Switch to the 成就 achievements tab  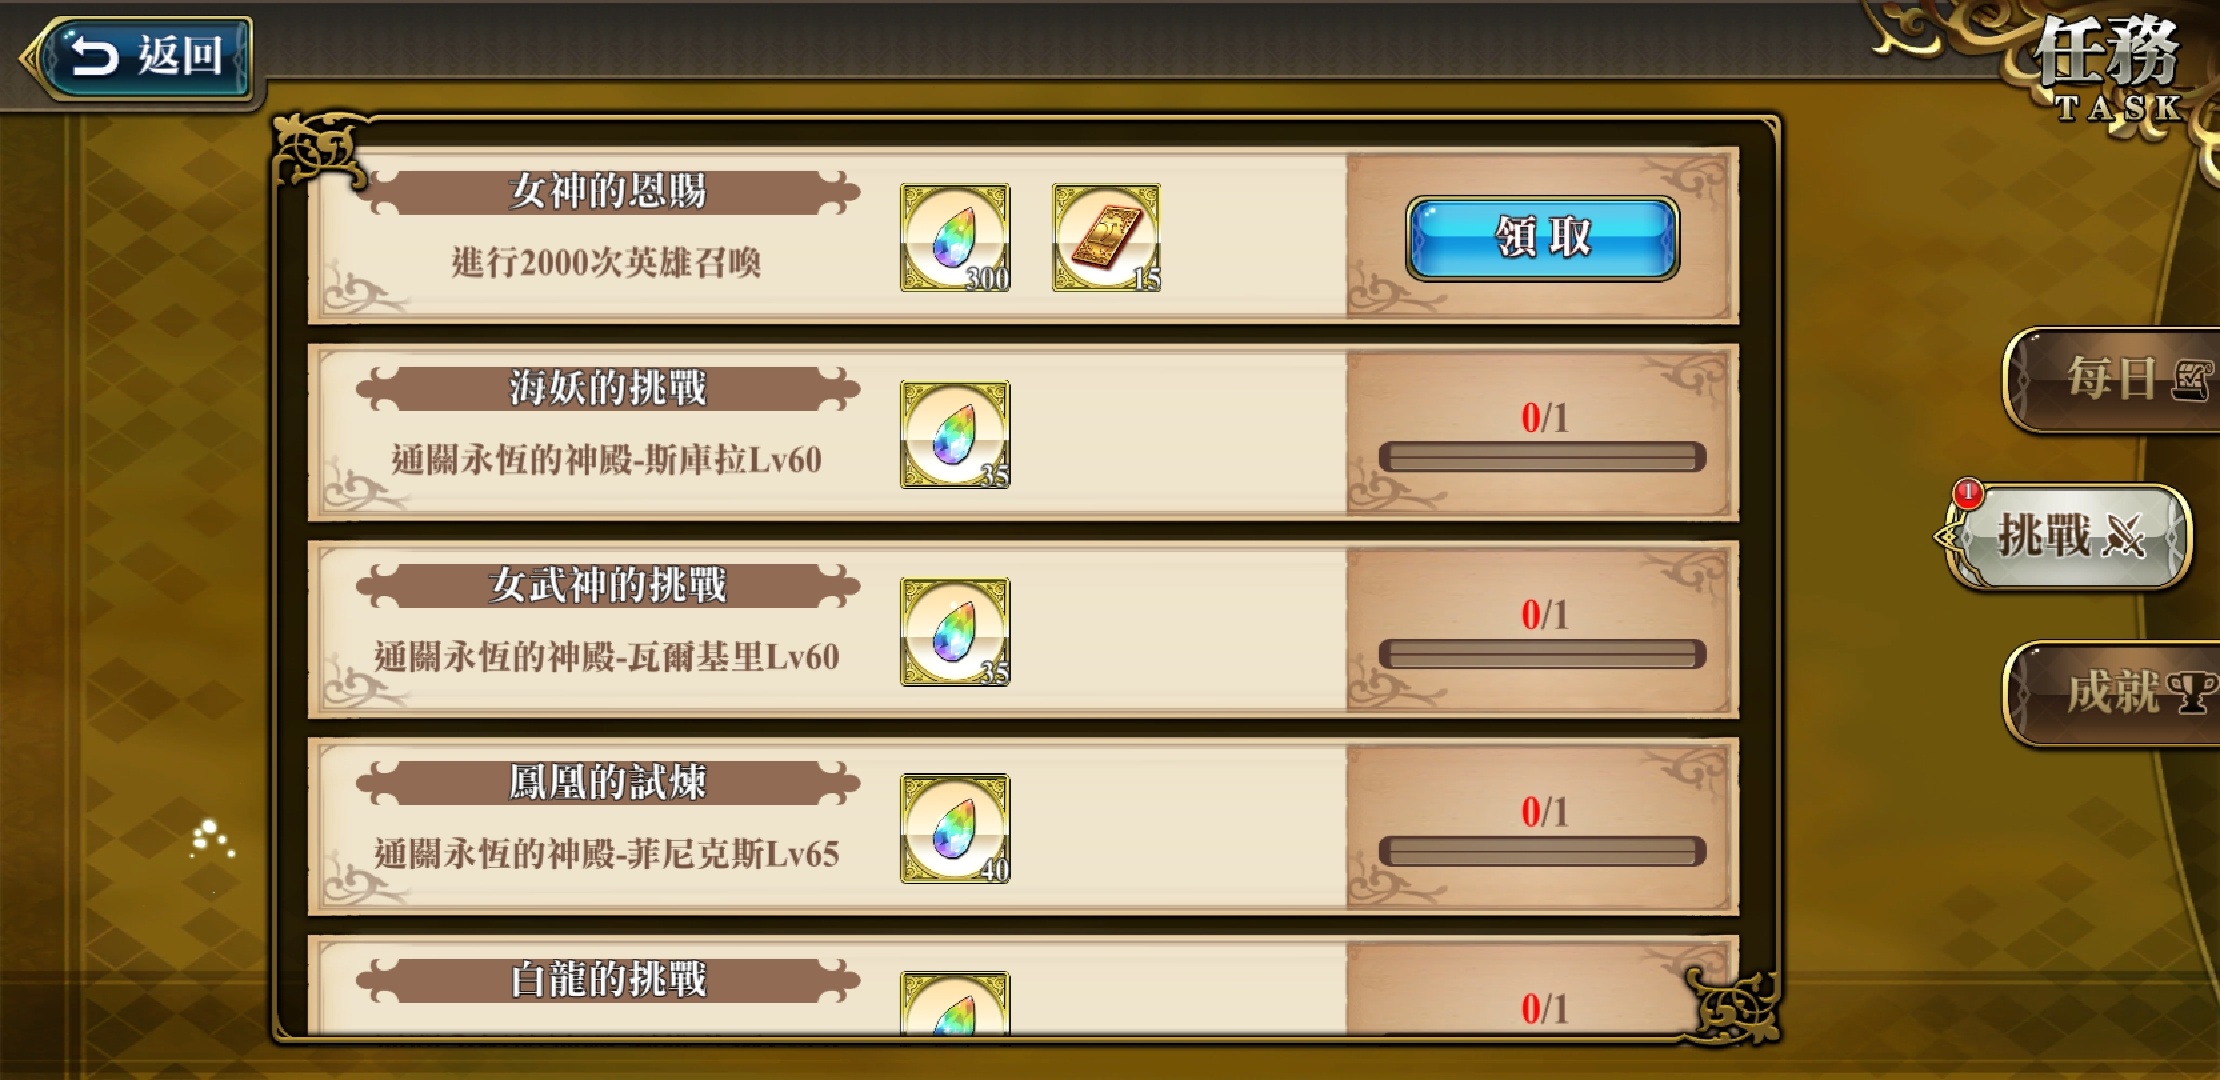click(x=2112, y=693)
